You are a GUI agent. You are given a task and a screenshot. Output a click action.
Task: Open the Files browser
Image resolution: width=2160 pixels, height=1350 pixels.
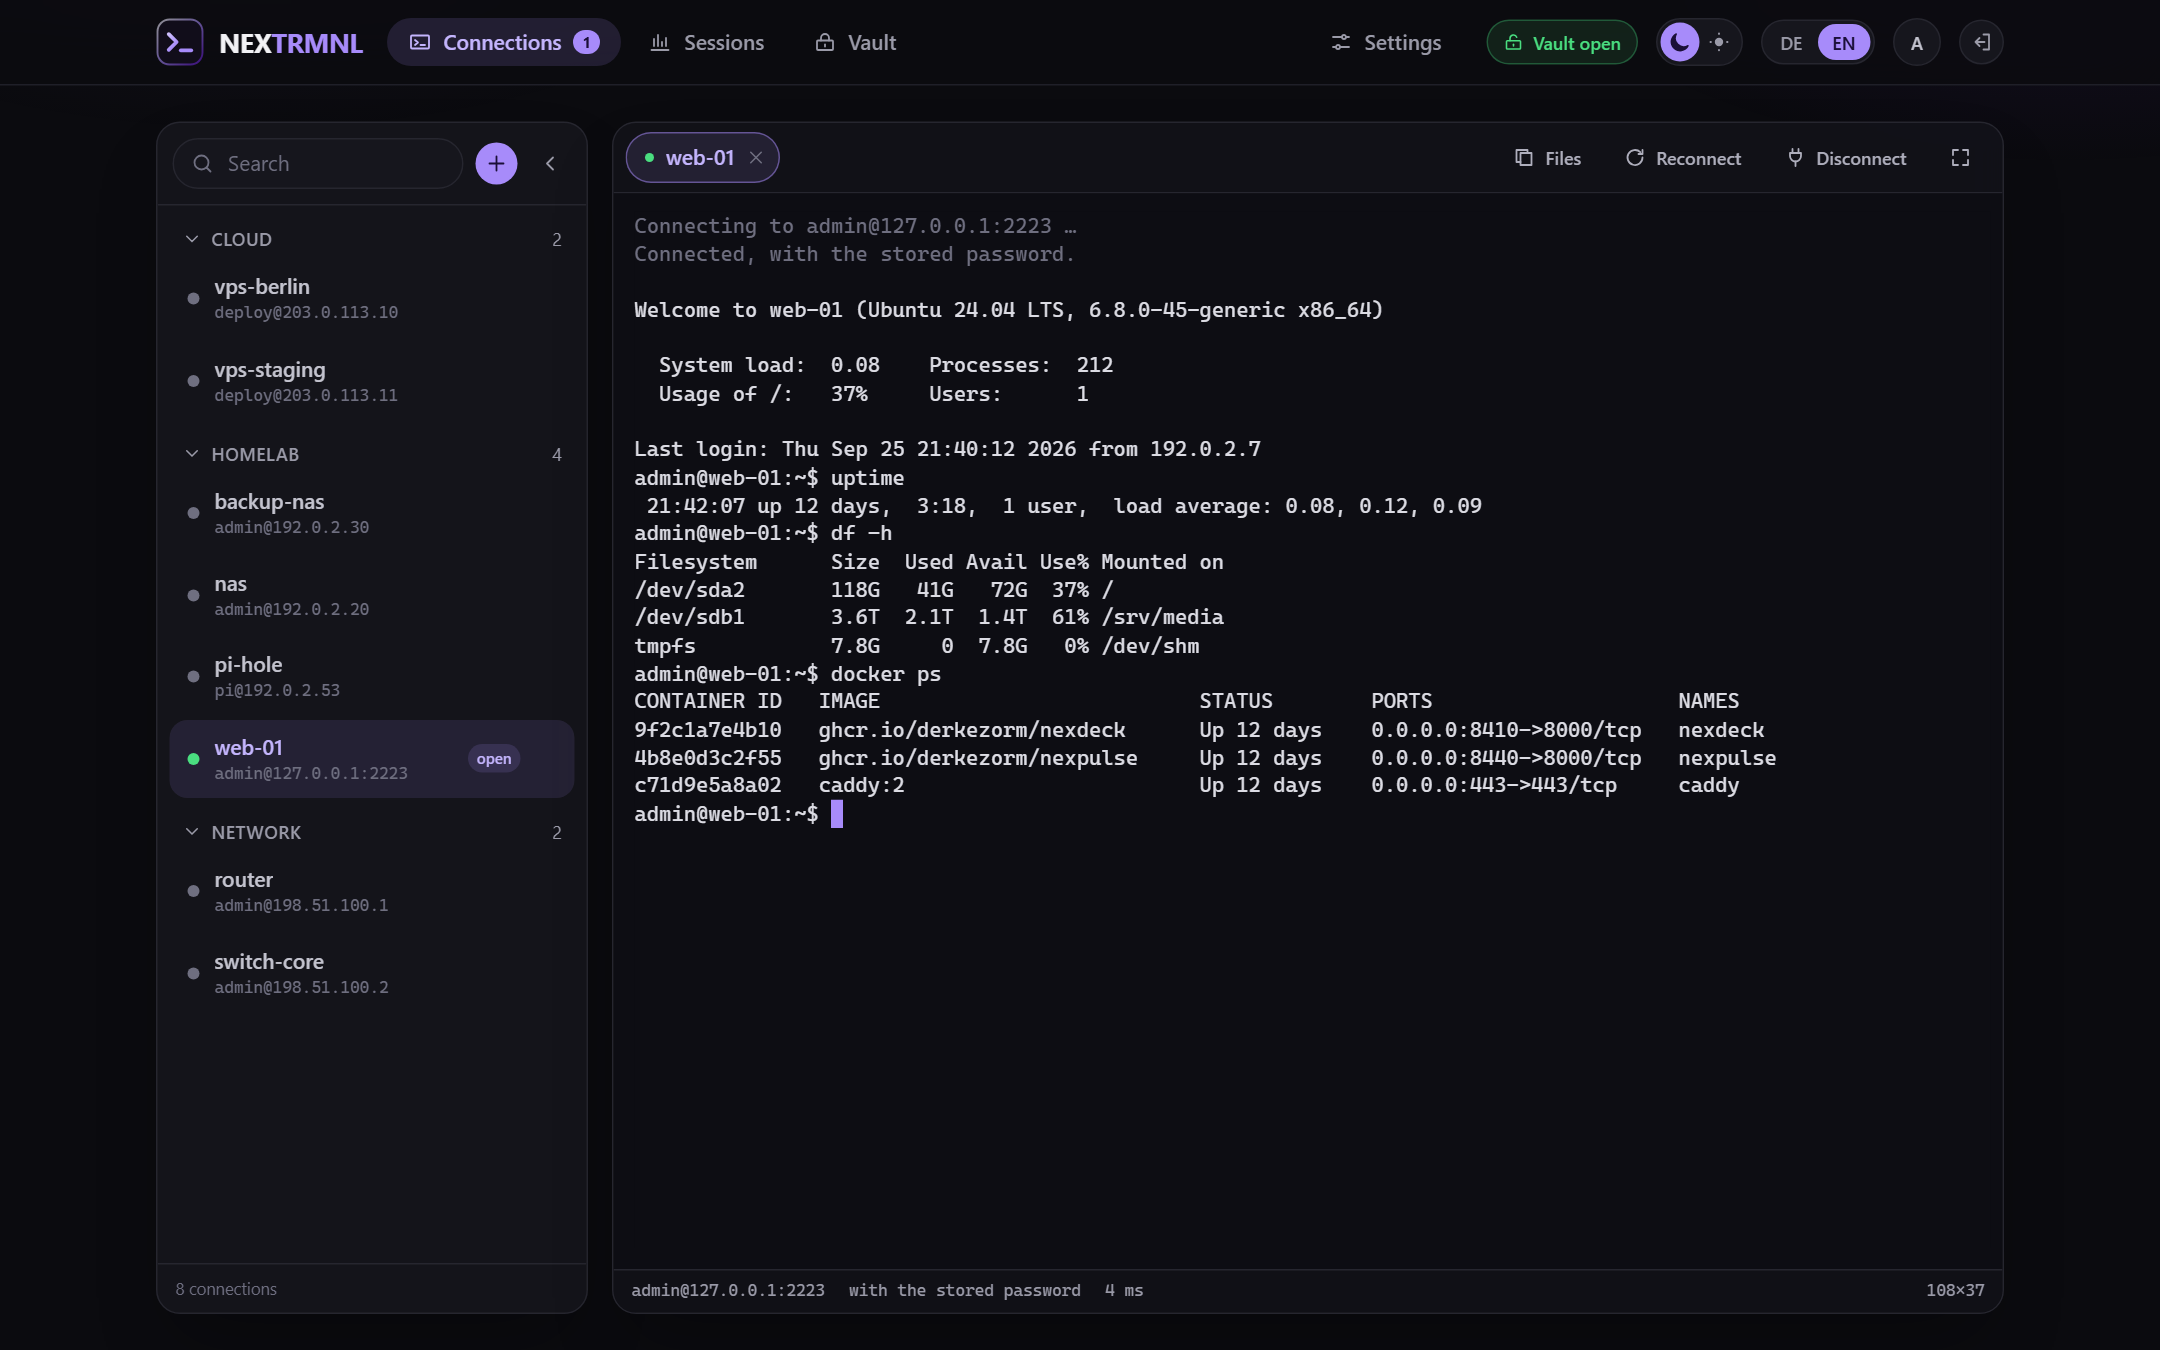(1548, 158)
